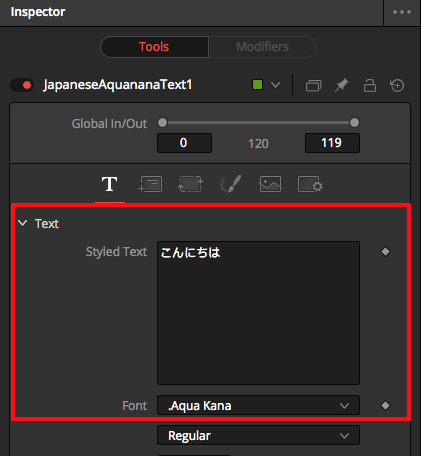Screen dimensions: 421x456
Task: Click the Global In slider left handle
Action: click(x=162, y=123)
